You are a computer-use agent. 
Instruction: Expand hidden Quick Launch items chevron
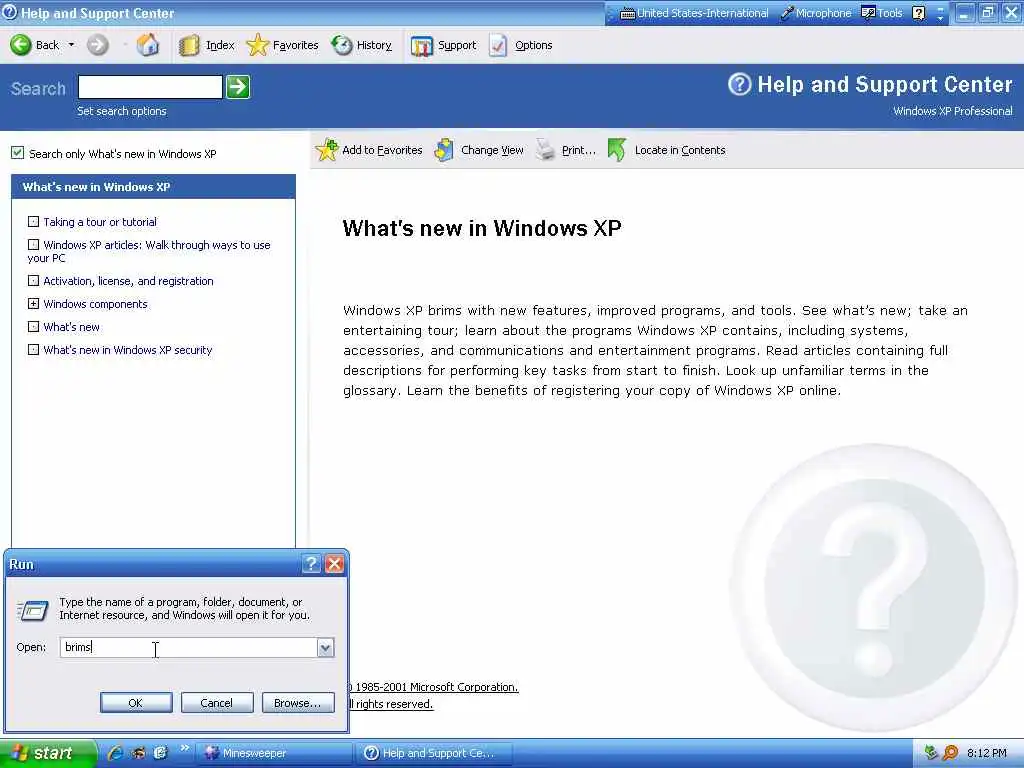(x=184, y=748)
